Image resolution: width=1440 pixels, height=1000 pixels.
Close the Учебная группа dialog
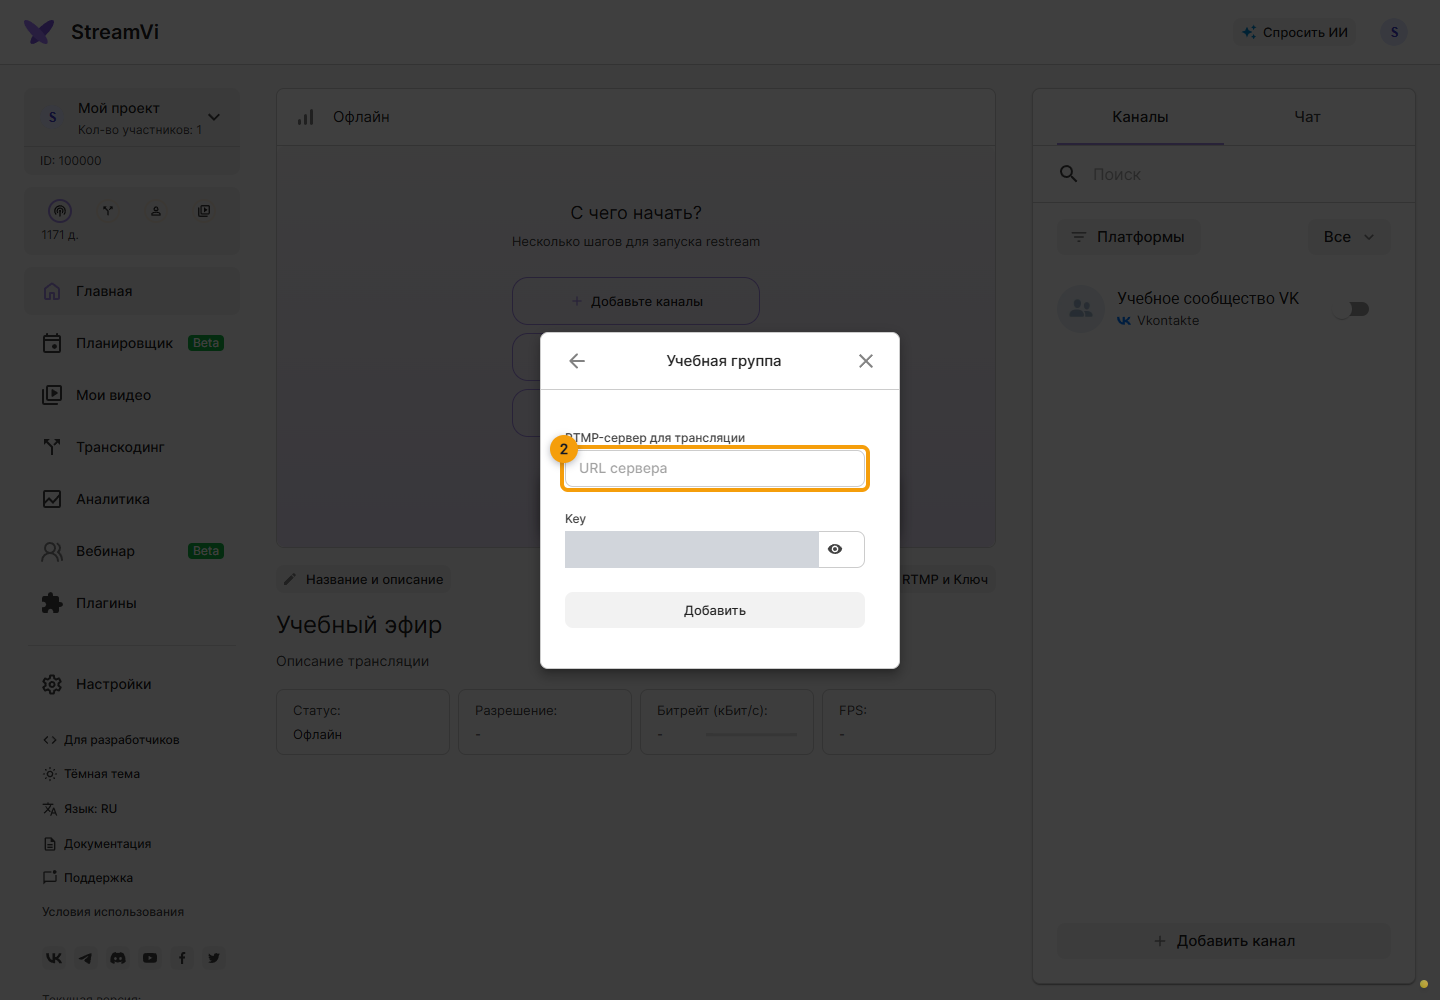pos(866,361)
